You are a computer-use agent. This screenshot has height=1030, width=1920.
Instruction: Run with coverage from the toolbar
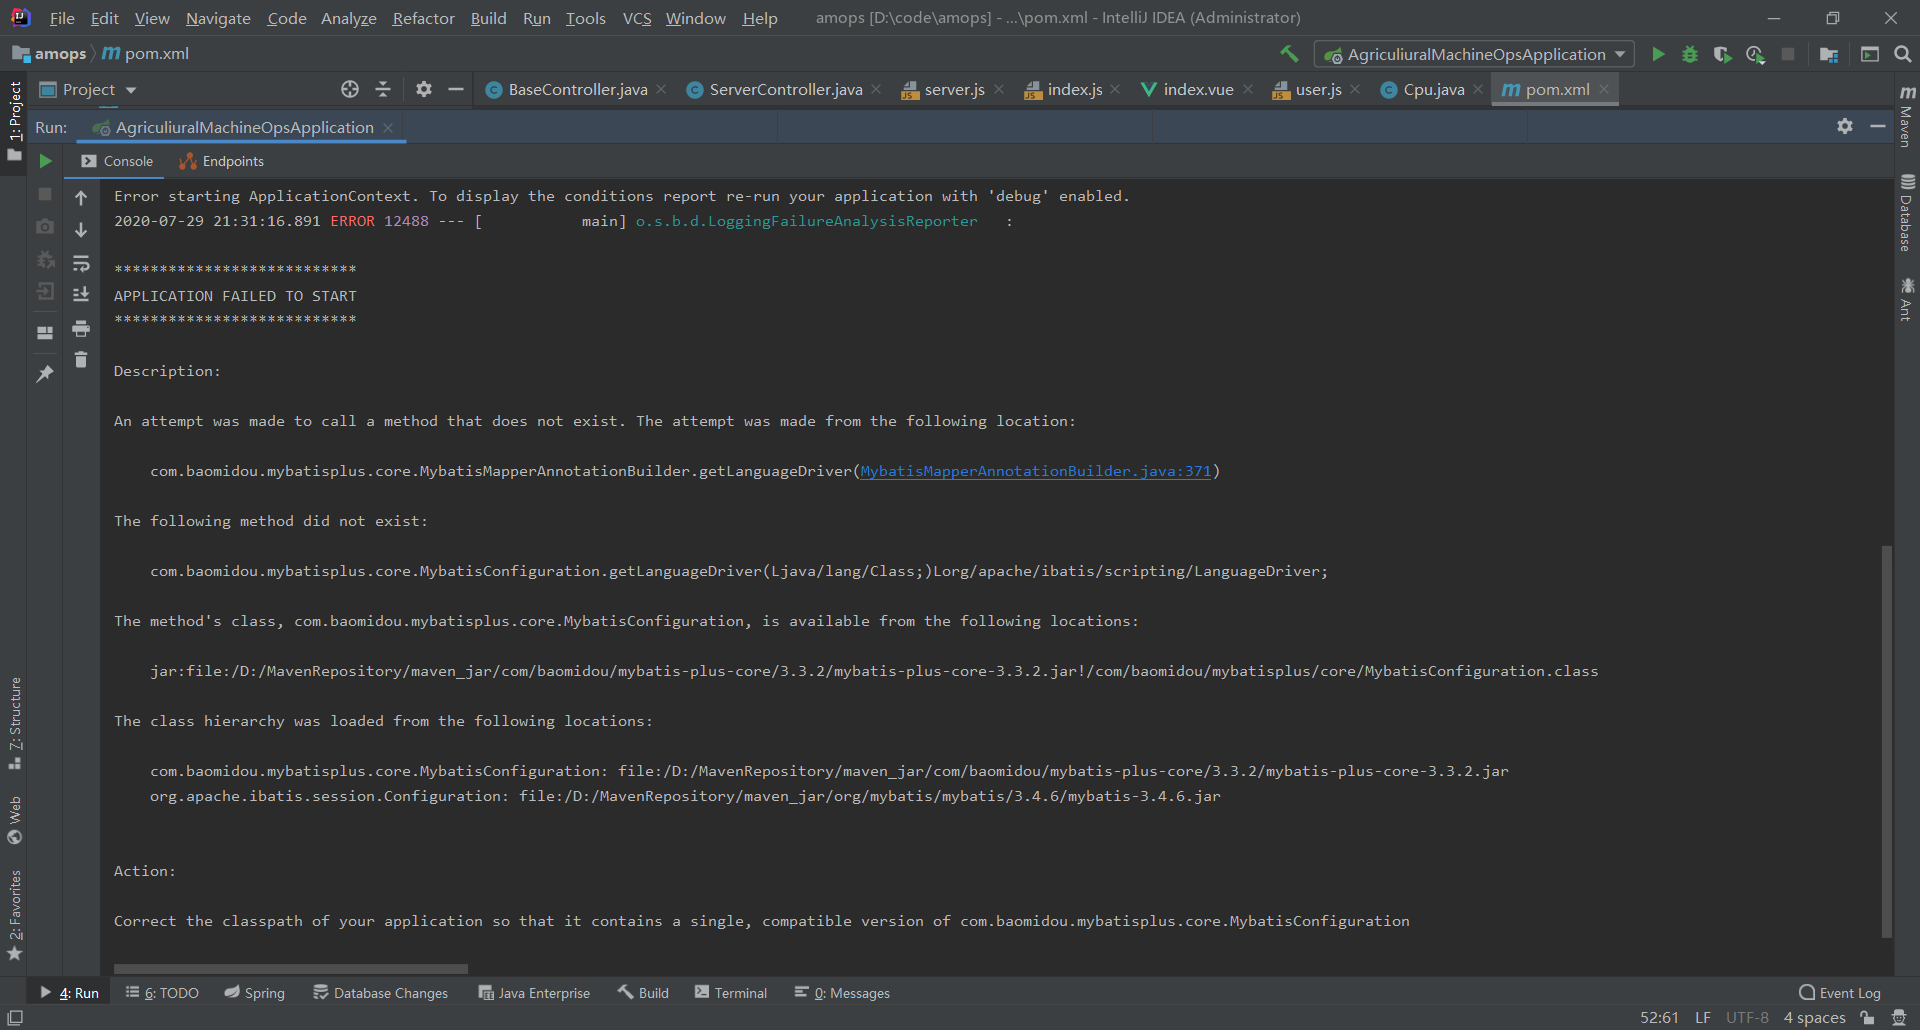tap(1722, 54)
